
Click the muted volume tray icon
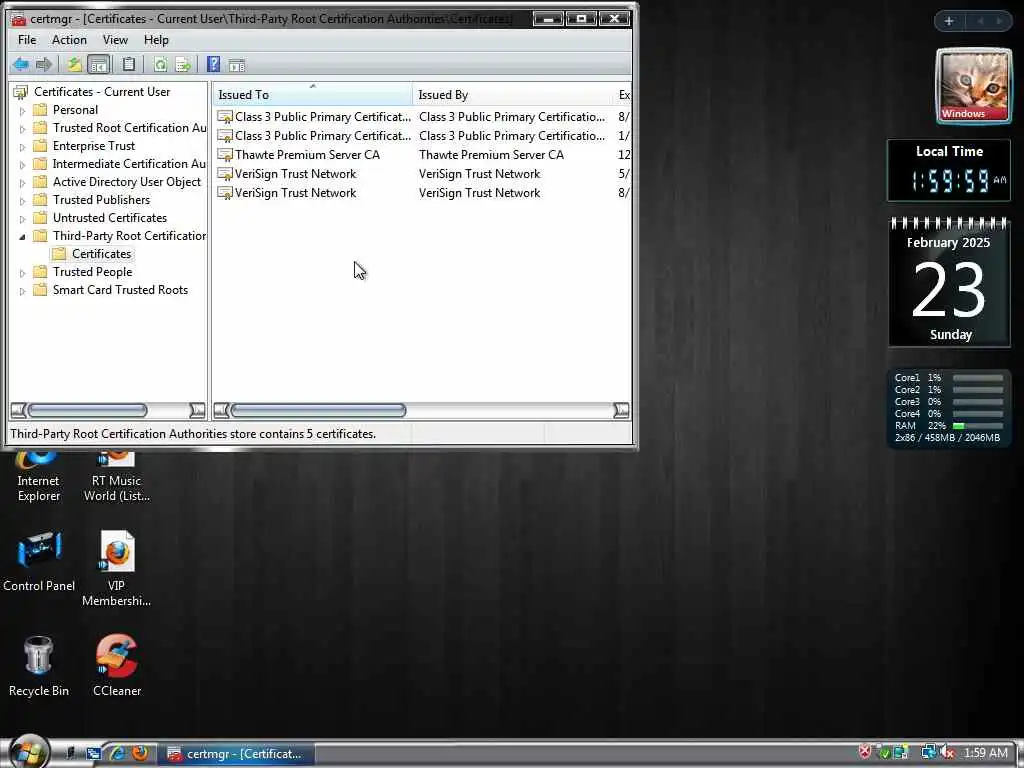tap(947, 752)
